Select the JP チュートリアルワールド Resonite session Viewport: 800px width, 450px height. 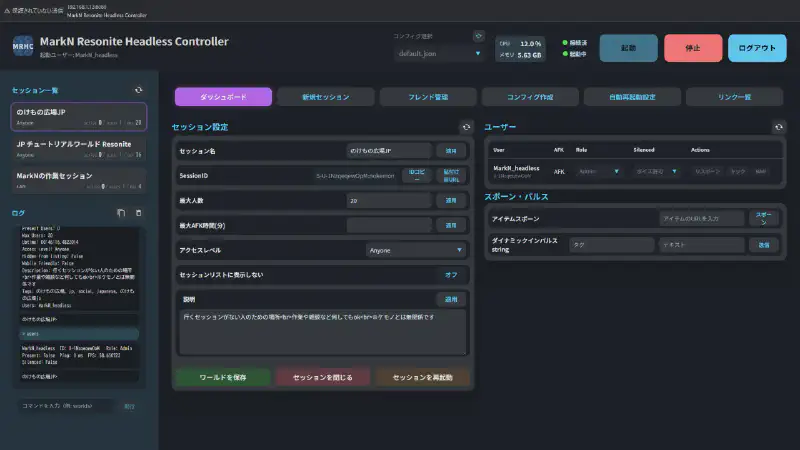coord(79,148)
